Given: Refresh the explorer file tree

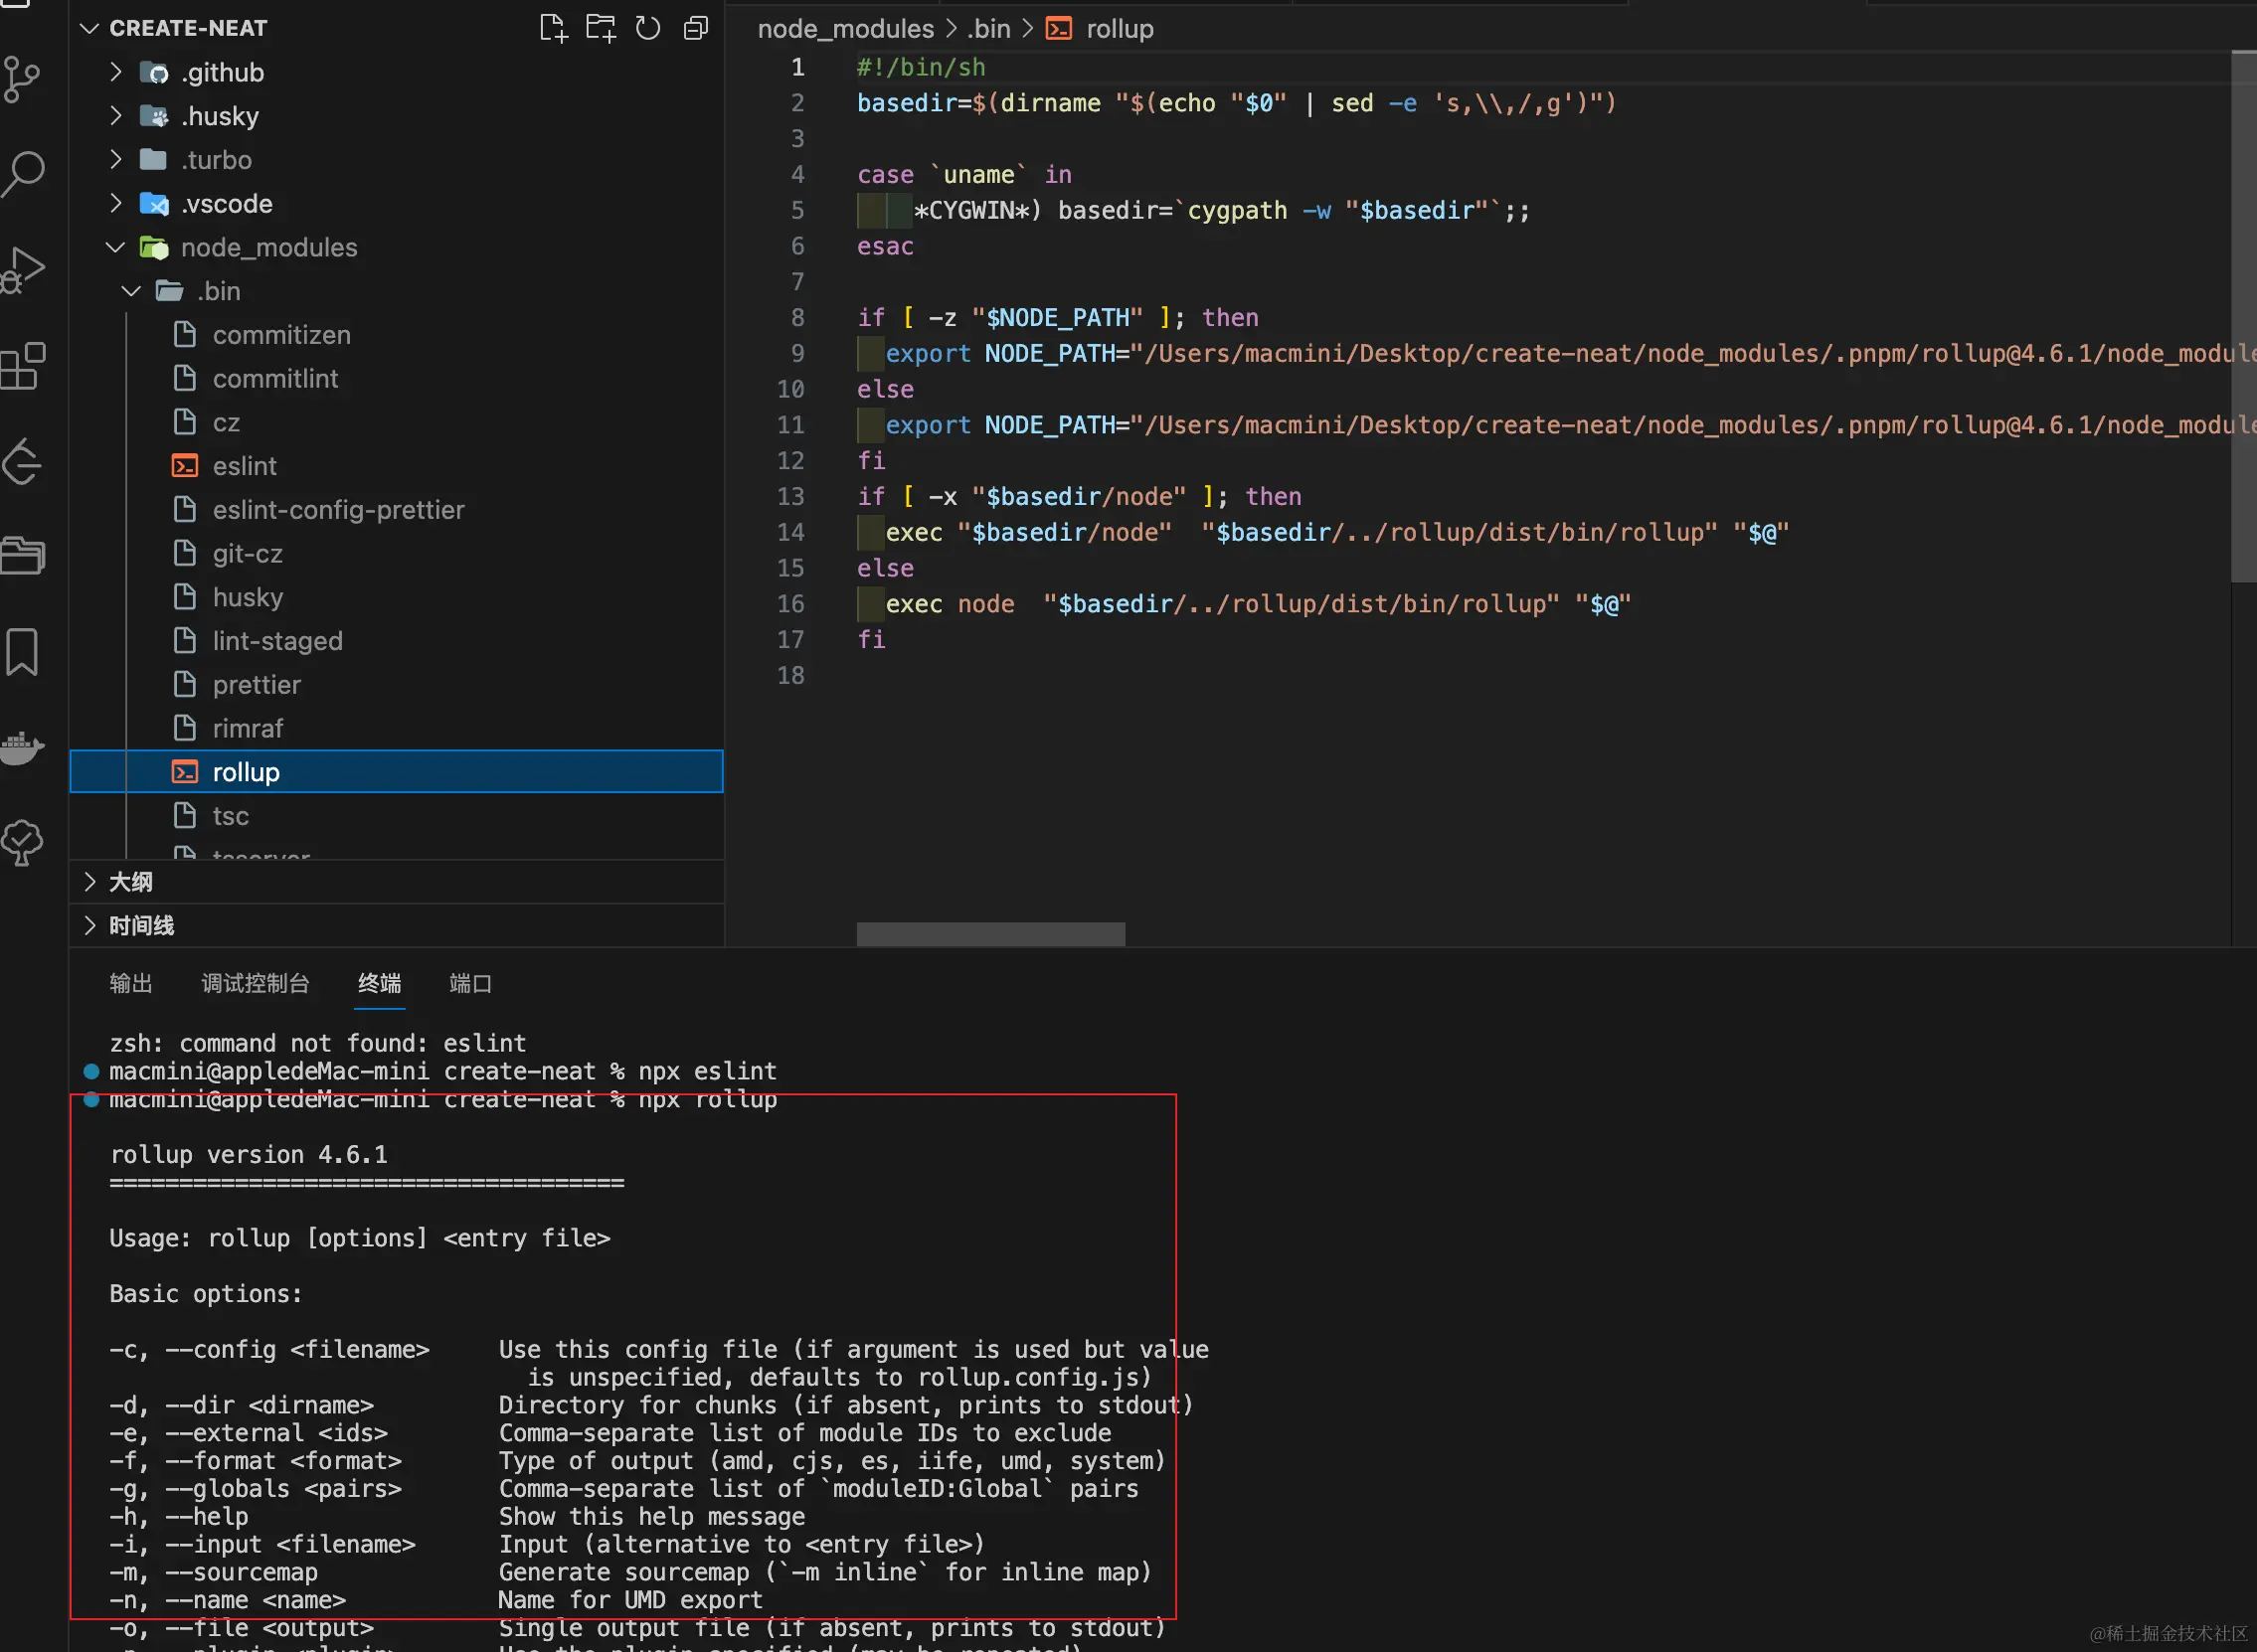Looking at the screenshot, I should coord(648,28).
